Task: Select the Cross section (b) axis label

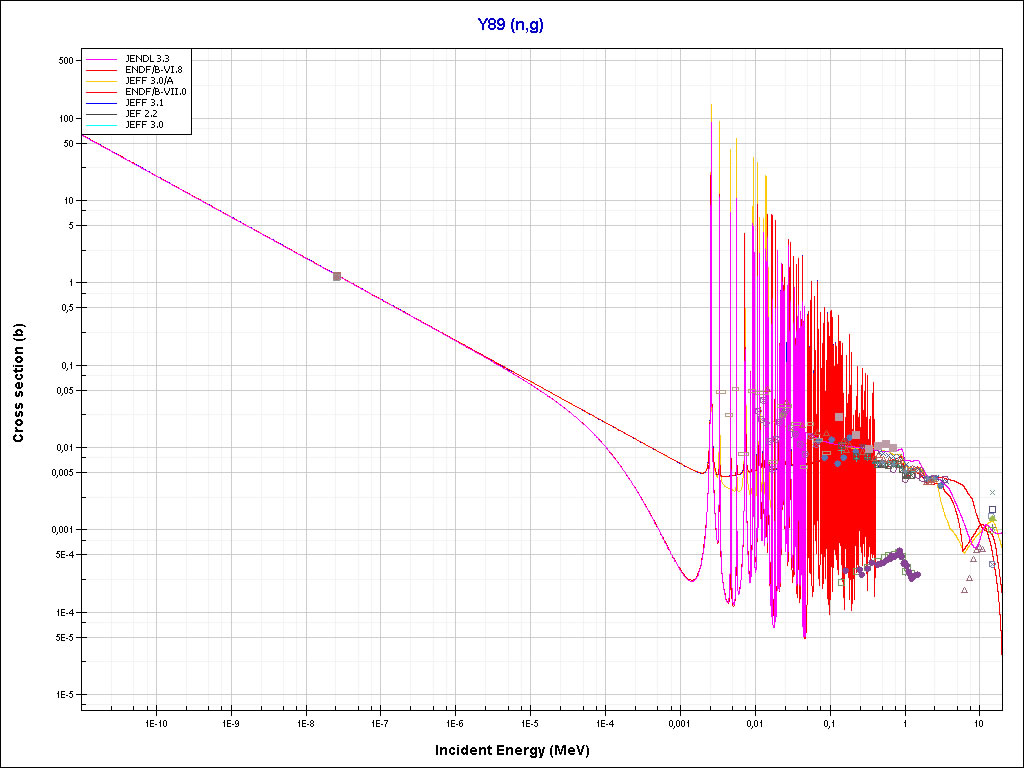Action: [x=18, y=383]
